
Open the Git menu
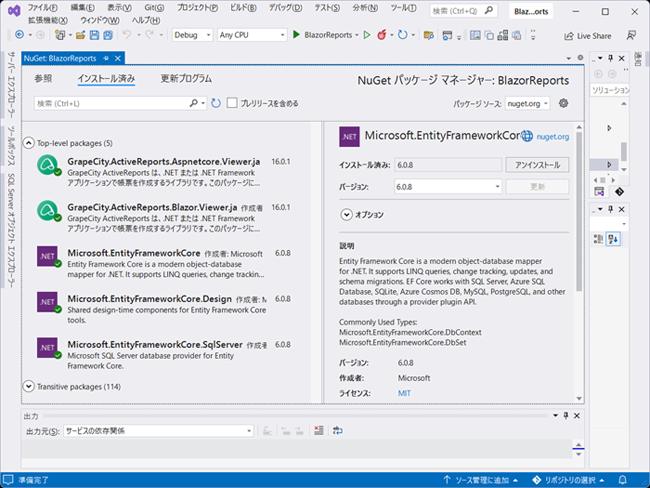(x=154, y=8)
